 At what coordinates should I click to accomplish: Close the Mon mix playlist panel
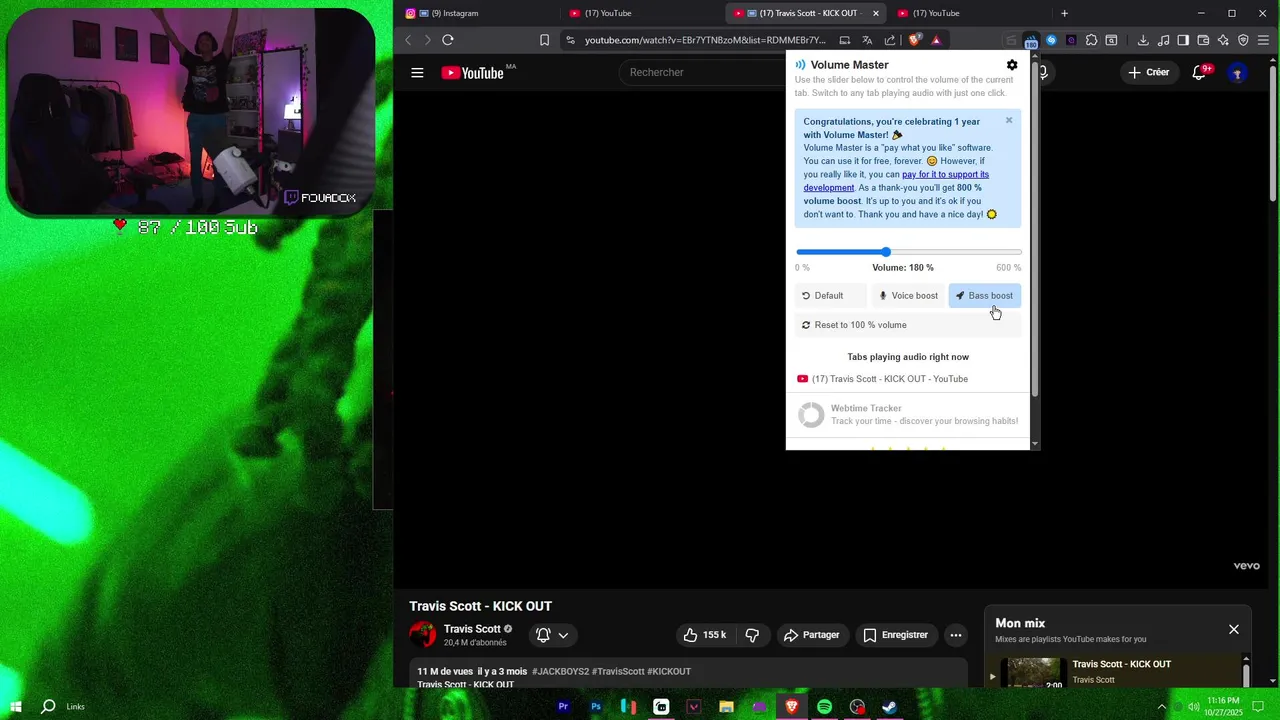pos(1234,630)
